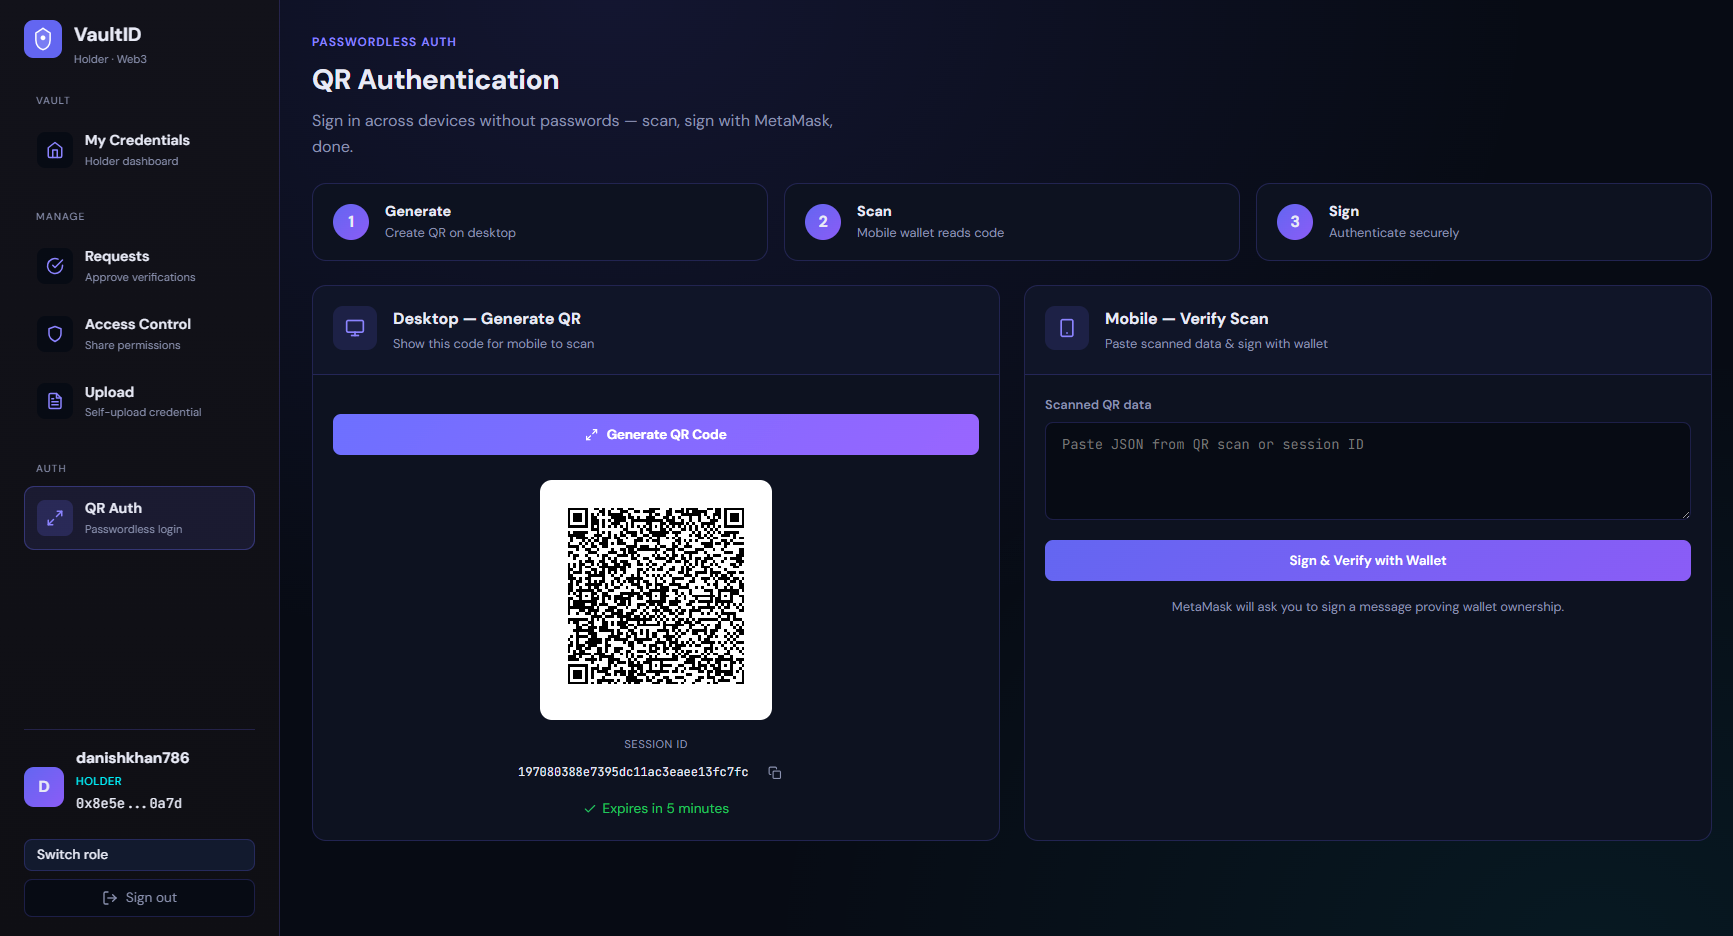
Task: Click the monitor icon in Desktop panel header
Action: (x=355, y=328)
